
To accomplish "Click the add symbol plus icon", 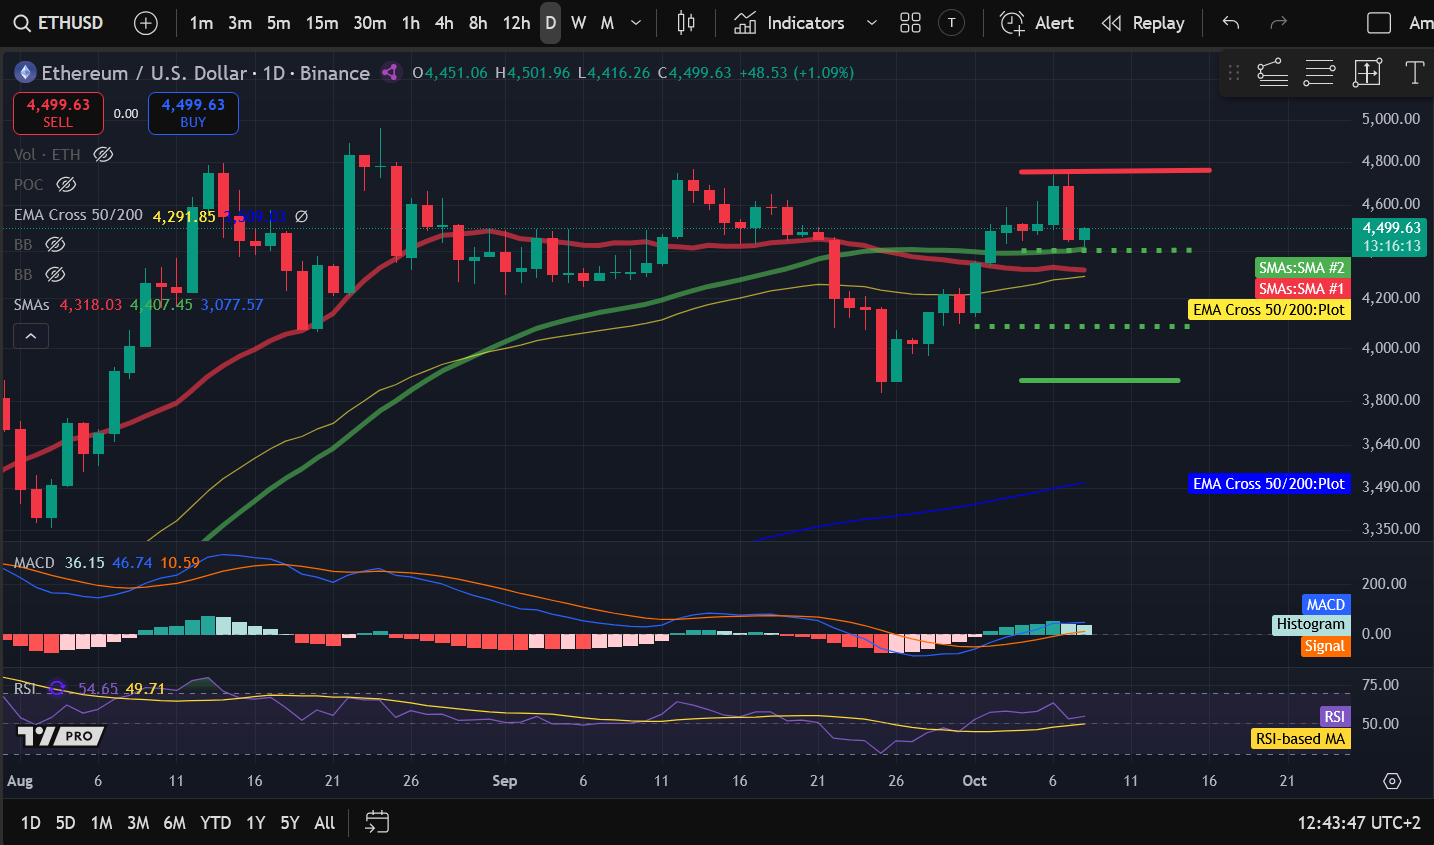I will pyautogui.click(x=146, y=23).
